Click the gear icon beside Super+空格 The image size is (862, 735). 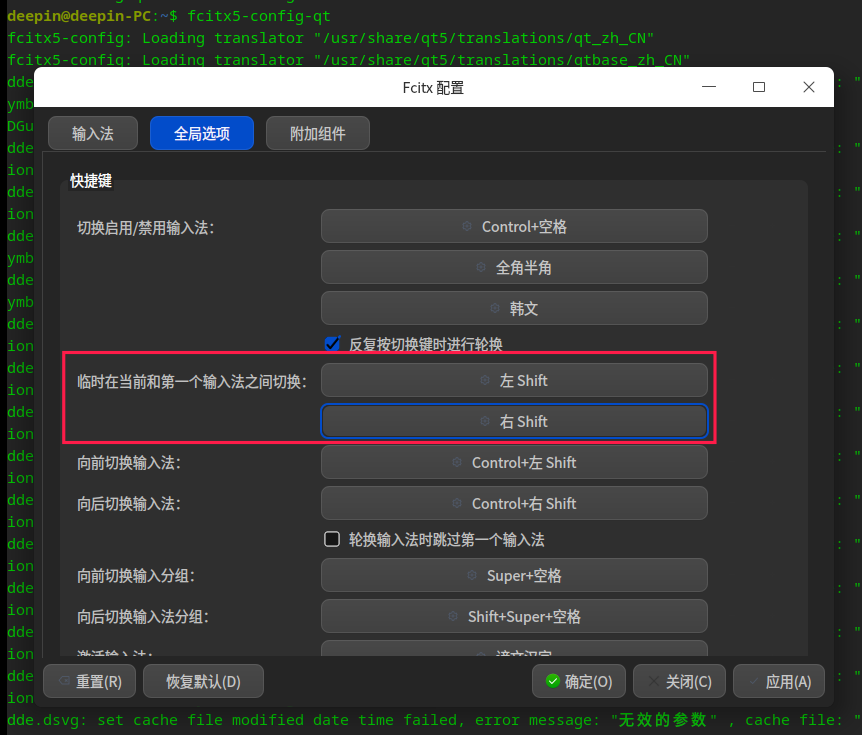tap(472, 575)
